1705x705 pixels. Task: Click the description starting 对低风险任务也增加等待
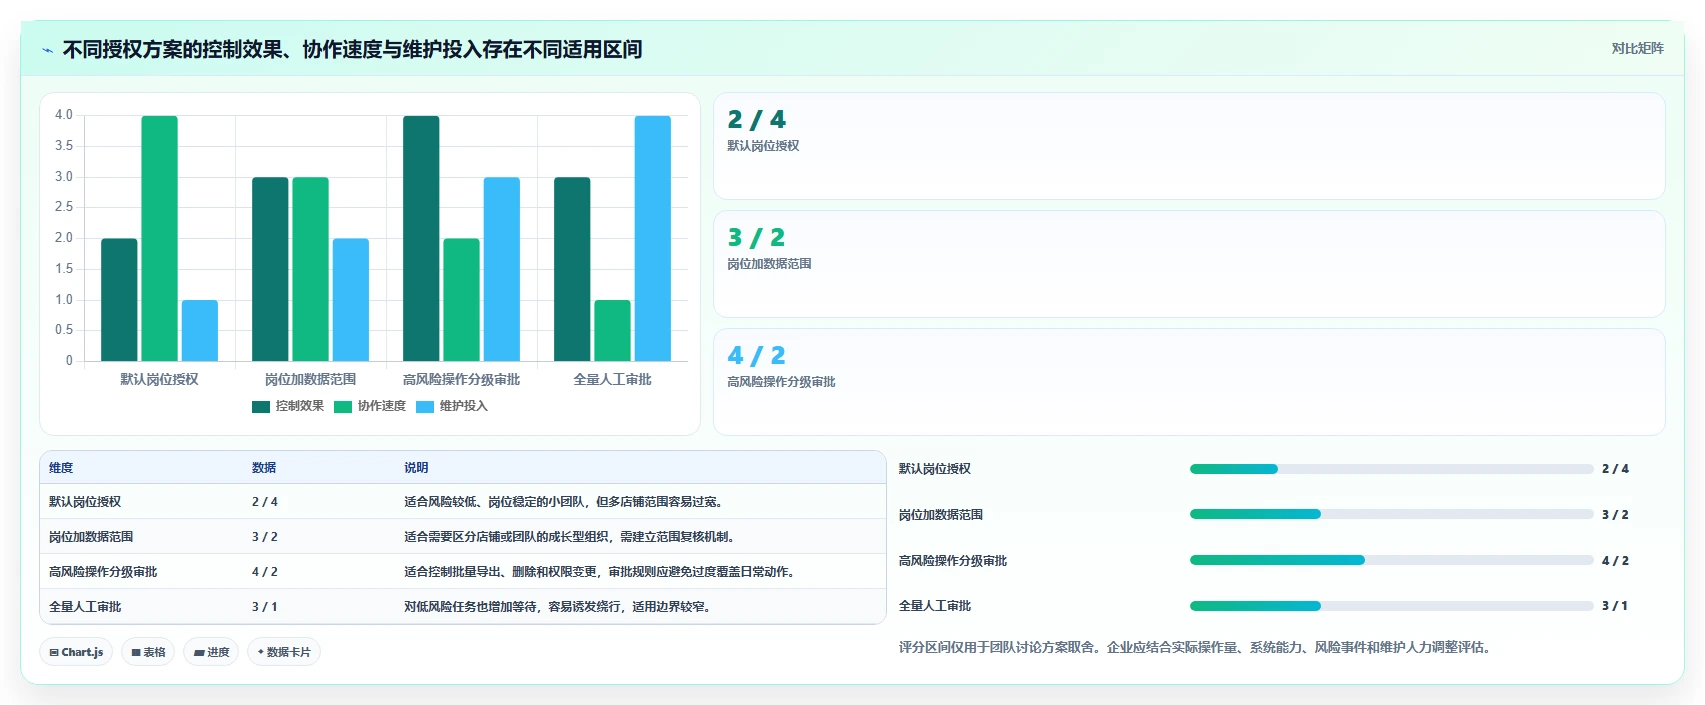pyautogui.click(x=559, y=607)
